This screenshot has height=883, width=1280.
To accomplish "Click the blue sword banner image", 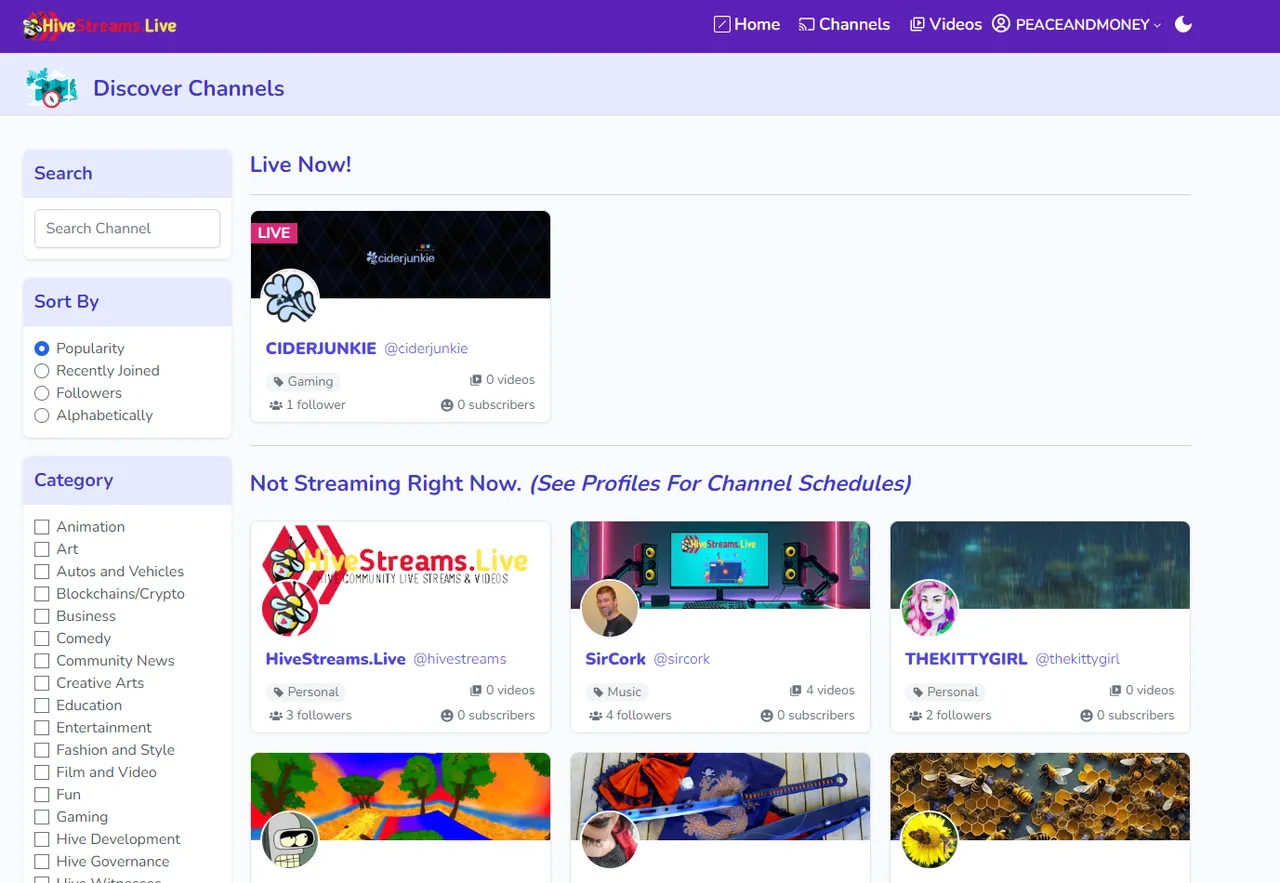I will [x=720, y=796].
